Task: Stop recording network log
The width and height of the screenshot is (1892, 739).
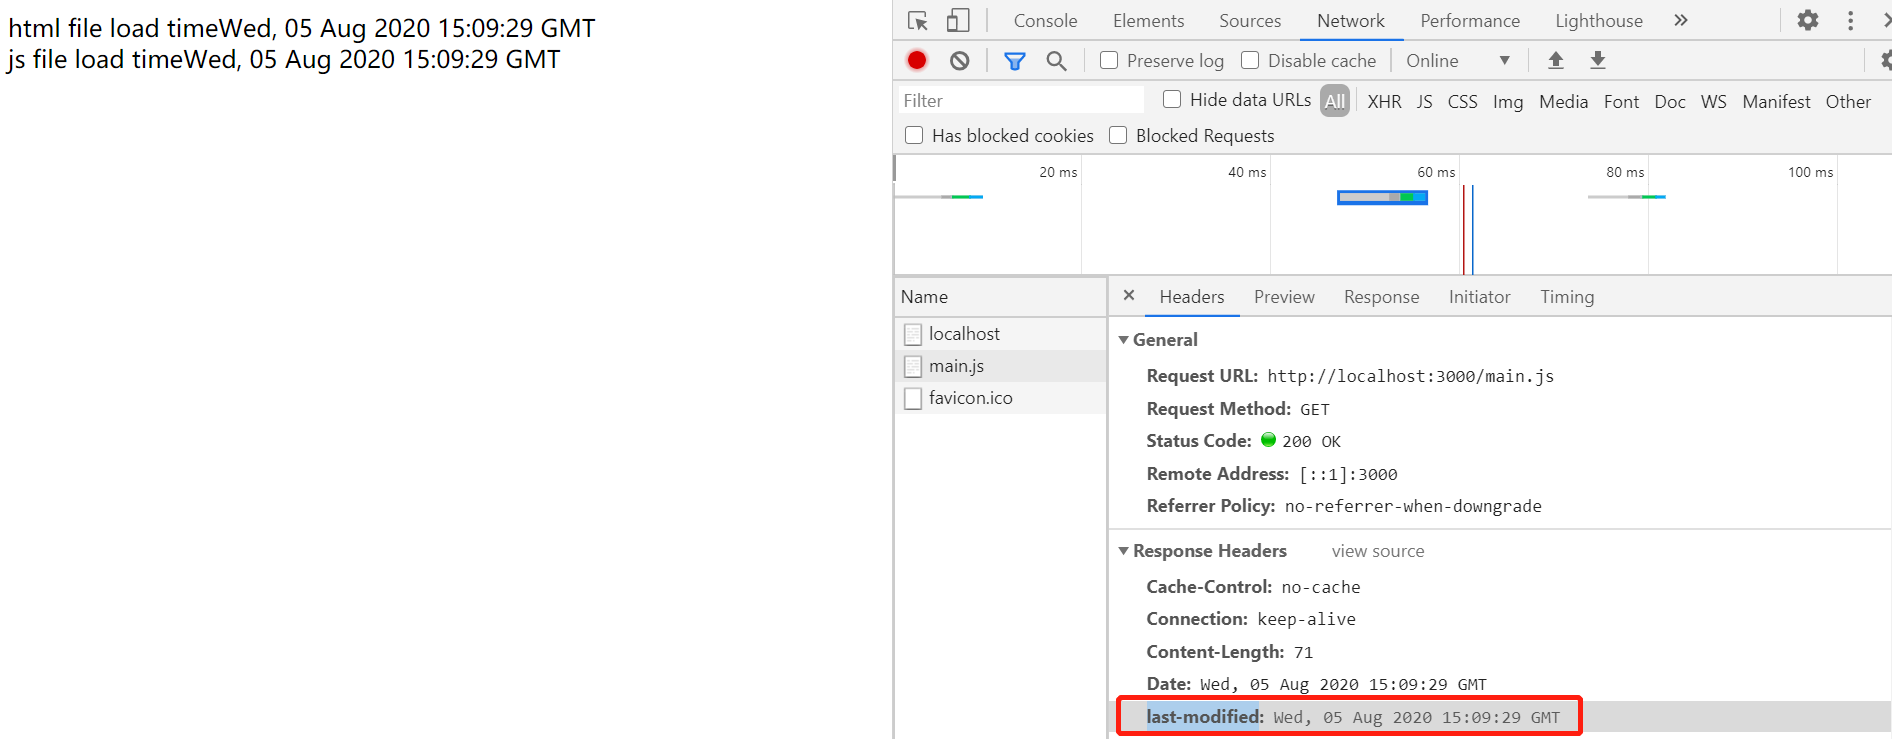Action: click(916, 61)
